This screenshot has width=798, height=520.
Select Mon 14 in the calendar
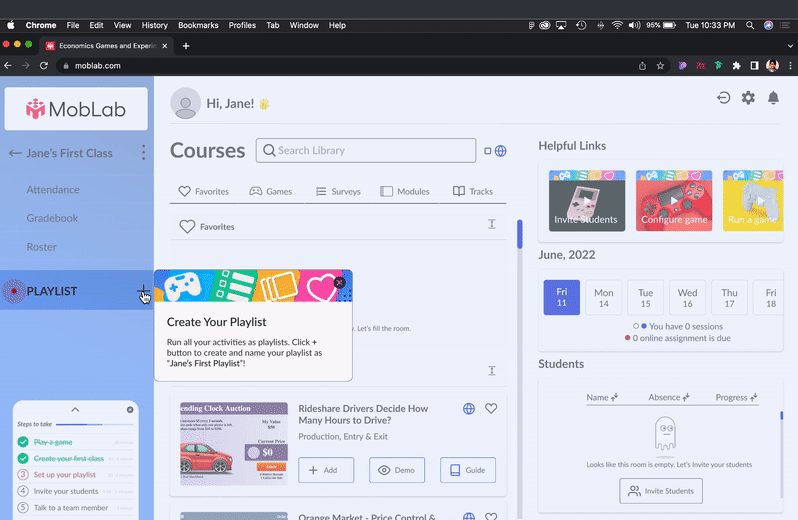(x=604, y=297)
